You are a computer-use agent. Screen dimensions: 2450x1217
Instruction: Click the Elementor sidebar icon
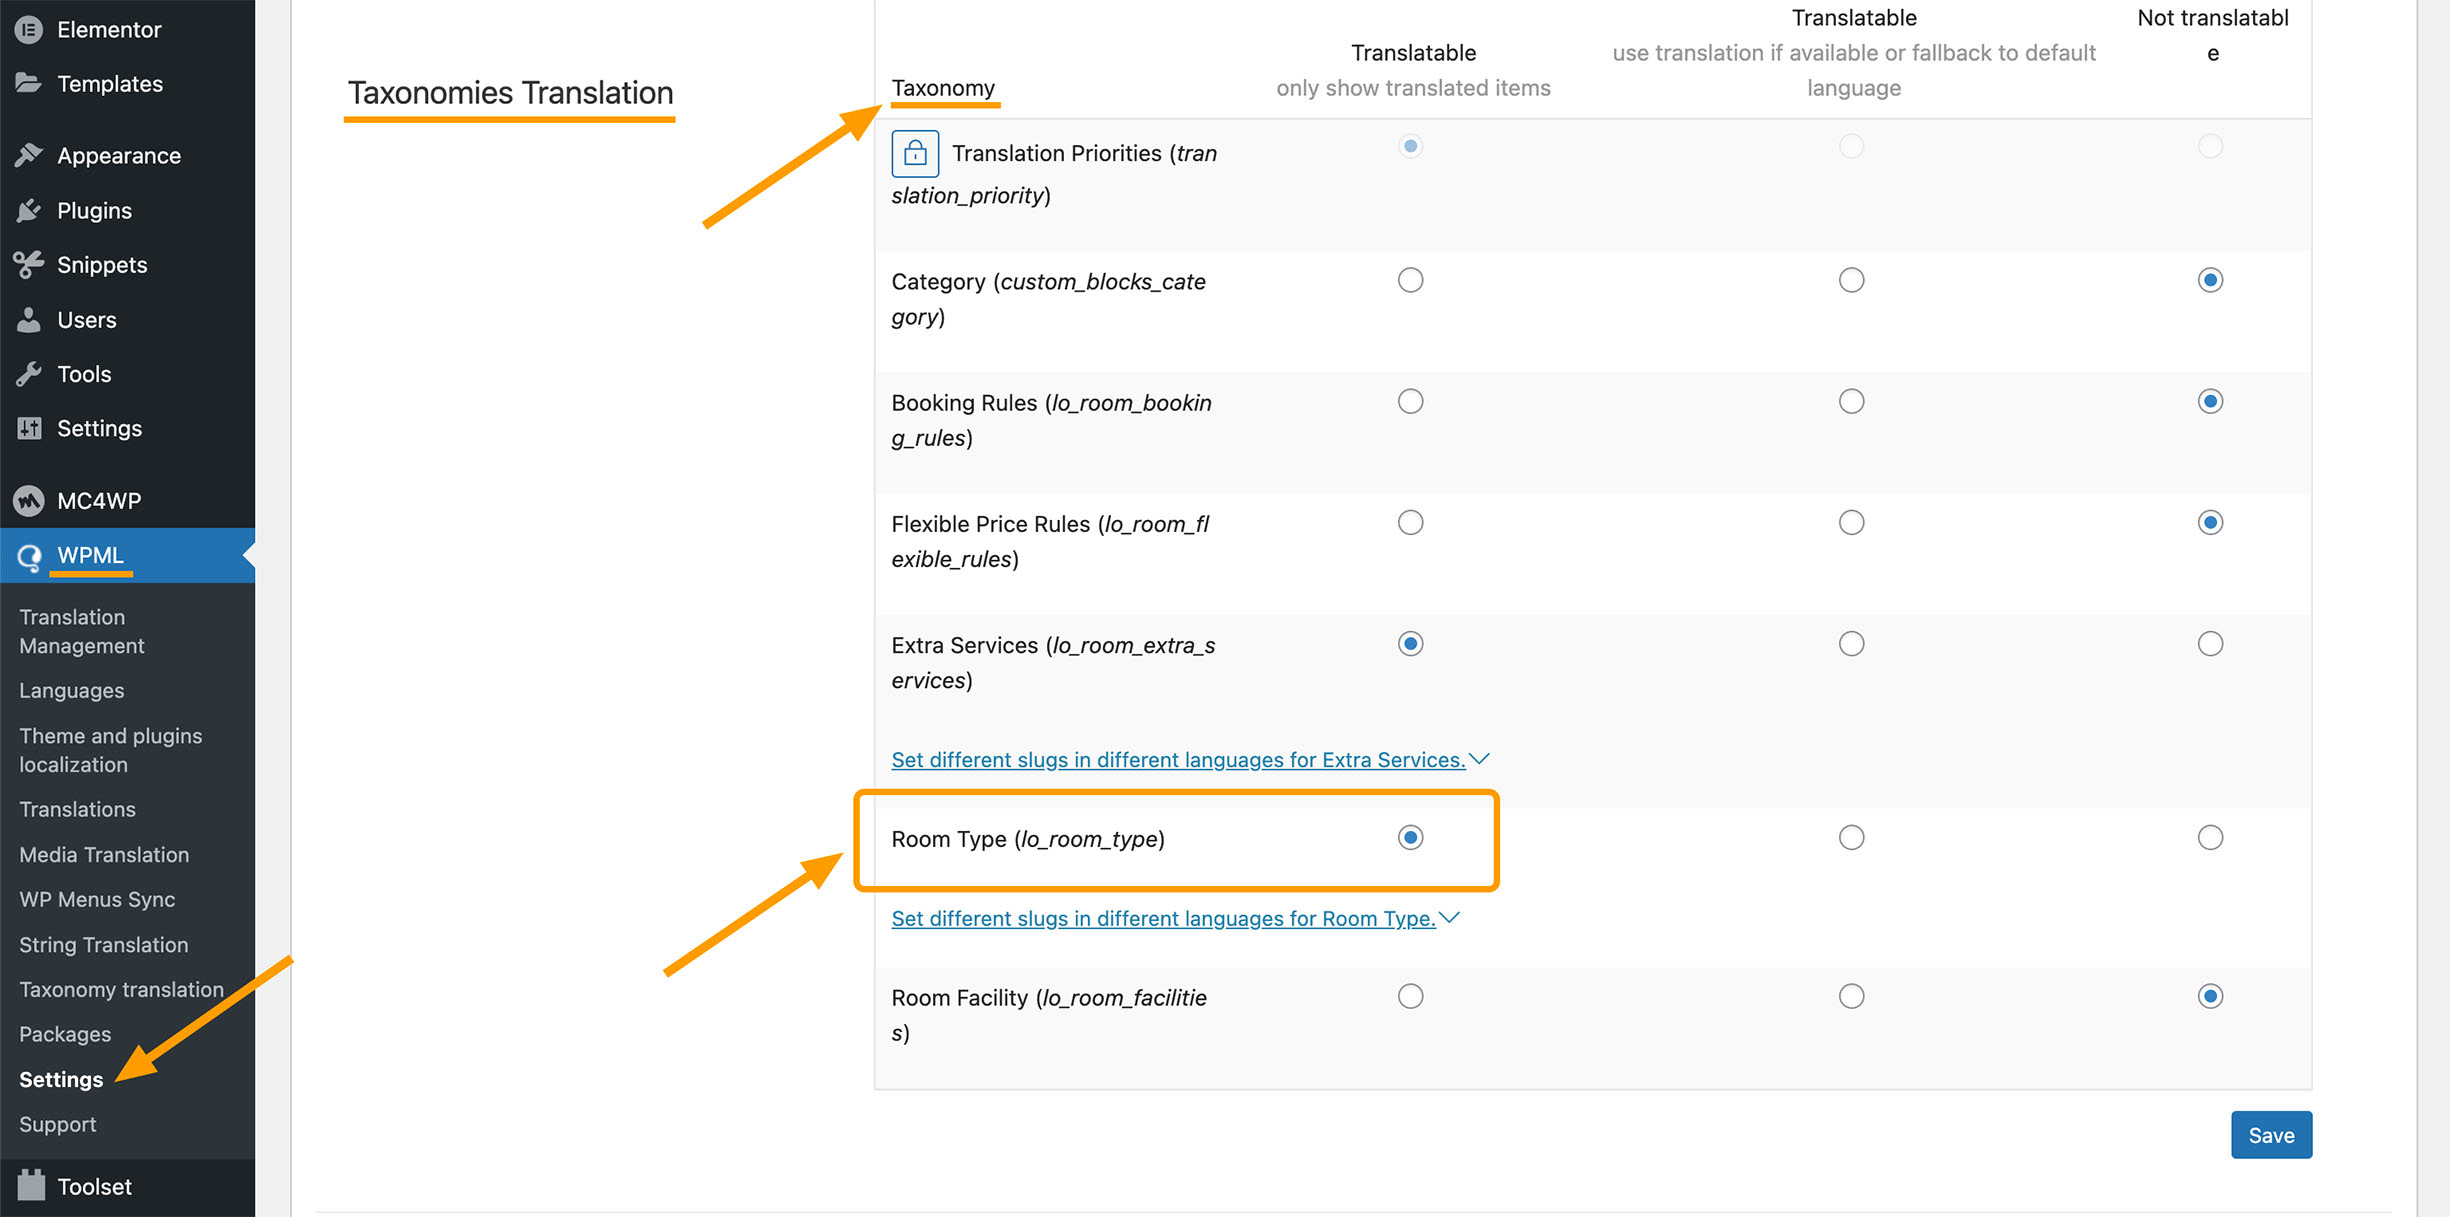[x=29, y=30]
